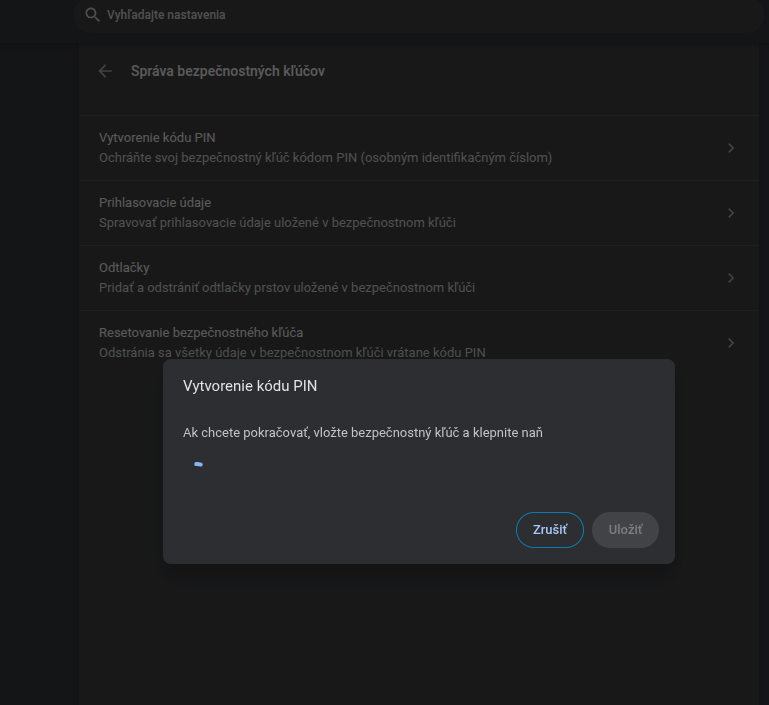Go back using the left arrow

click(x=105, y=71)
